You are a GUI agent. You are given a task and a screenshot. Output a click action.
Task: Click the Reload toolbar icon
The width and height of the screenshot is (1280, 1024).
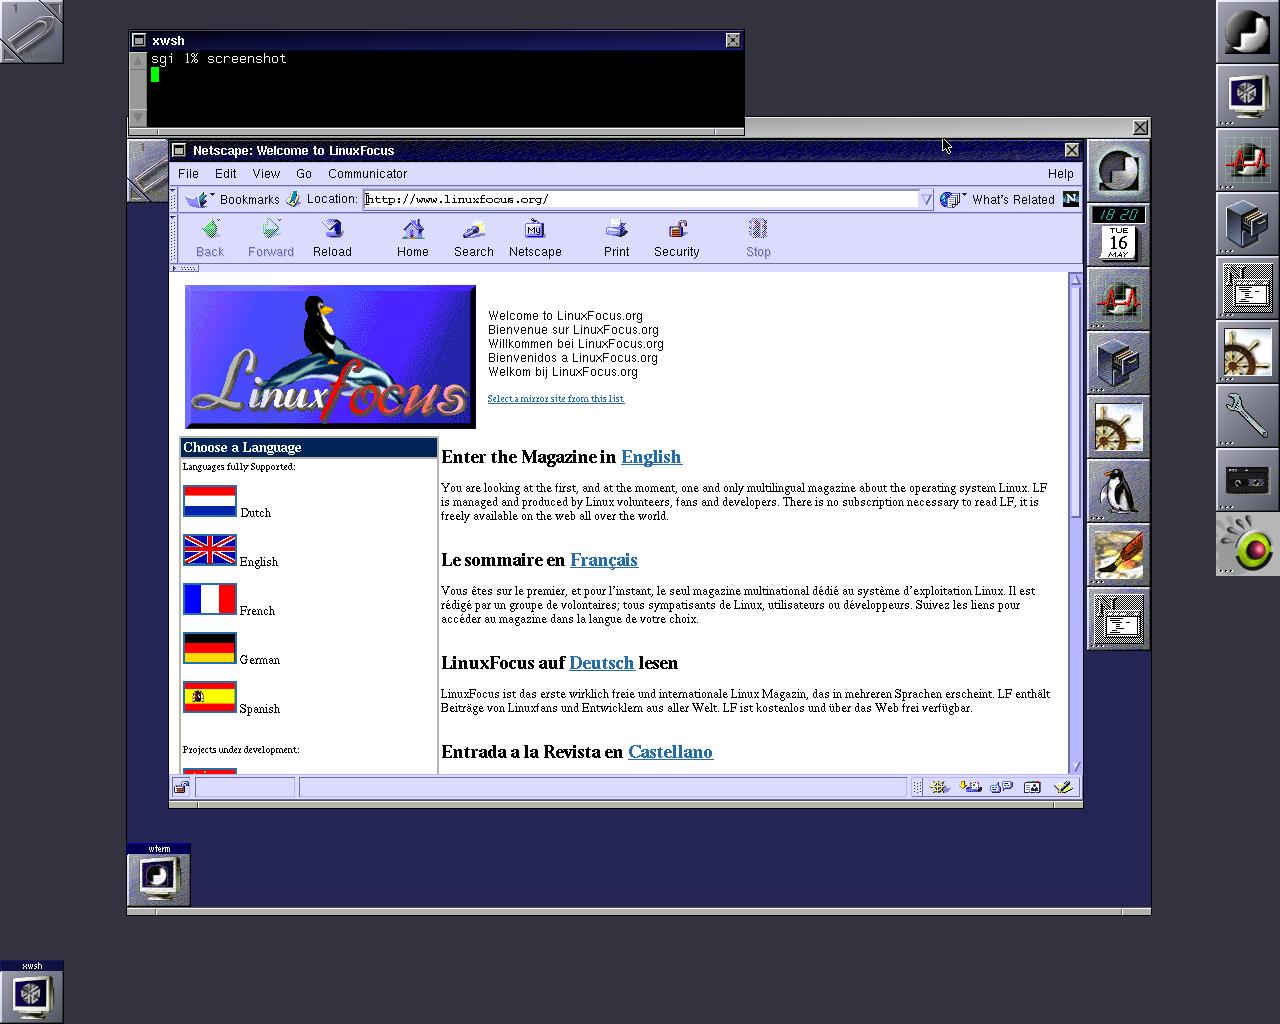[x=332, y=231]
